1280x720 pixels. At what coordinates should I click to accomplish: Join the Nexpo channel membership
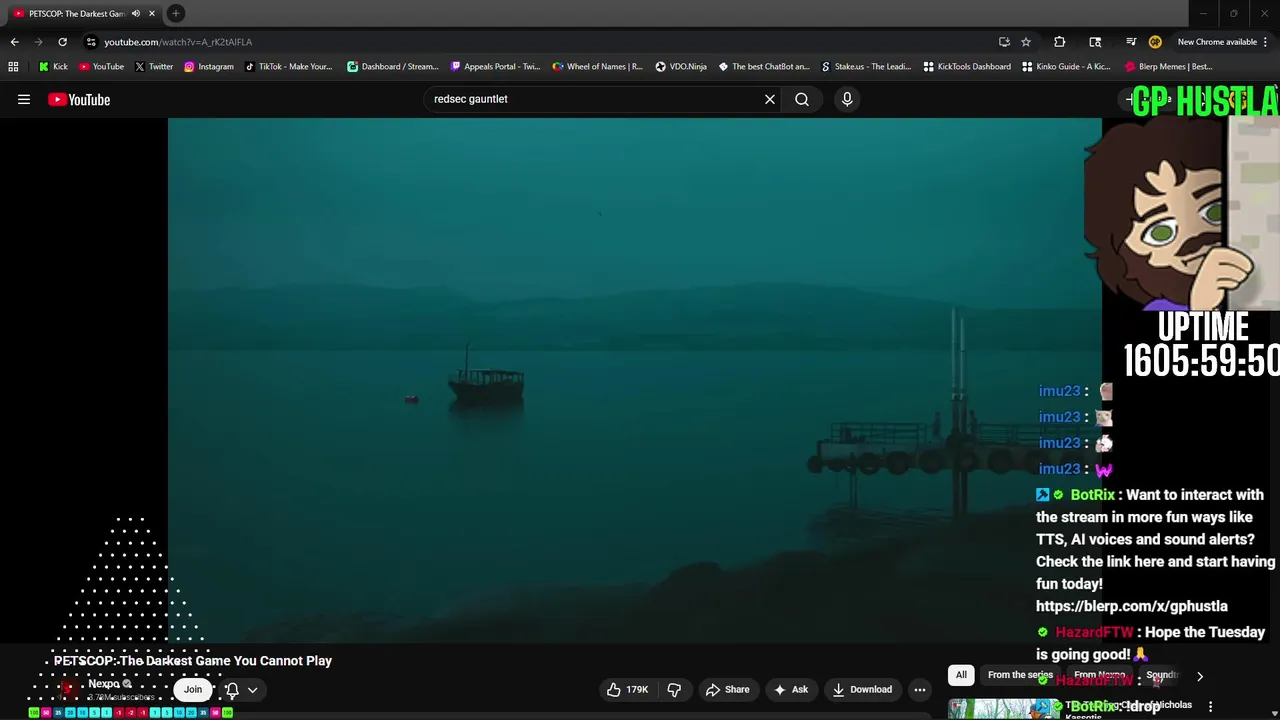(193, 689)
